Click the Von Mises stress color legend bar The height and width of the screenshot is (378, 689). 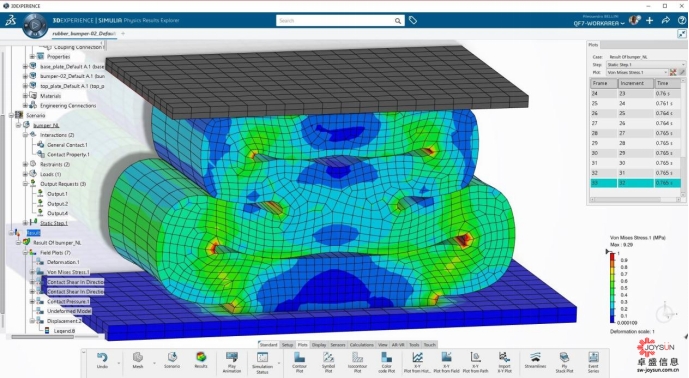pyautogui.click(x=612, y=288)
